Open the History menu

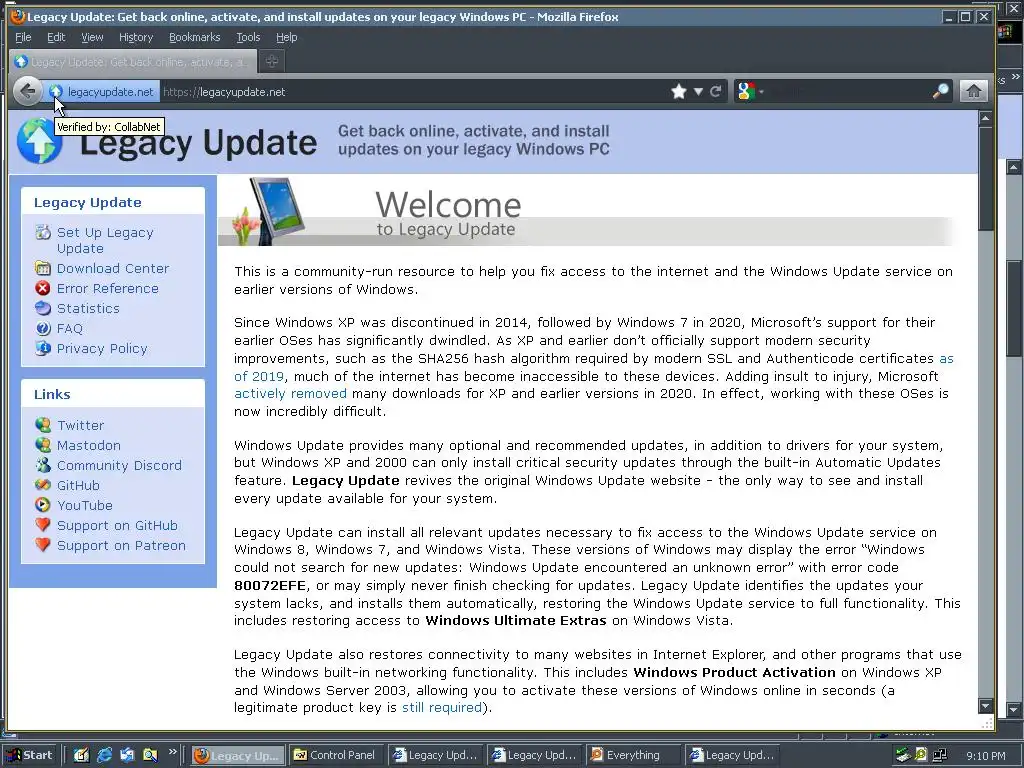[x=136, y=37]
